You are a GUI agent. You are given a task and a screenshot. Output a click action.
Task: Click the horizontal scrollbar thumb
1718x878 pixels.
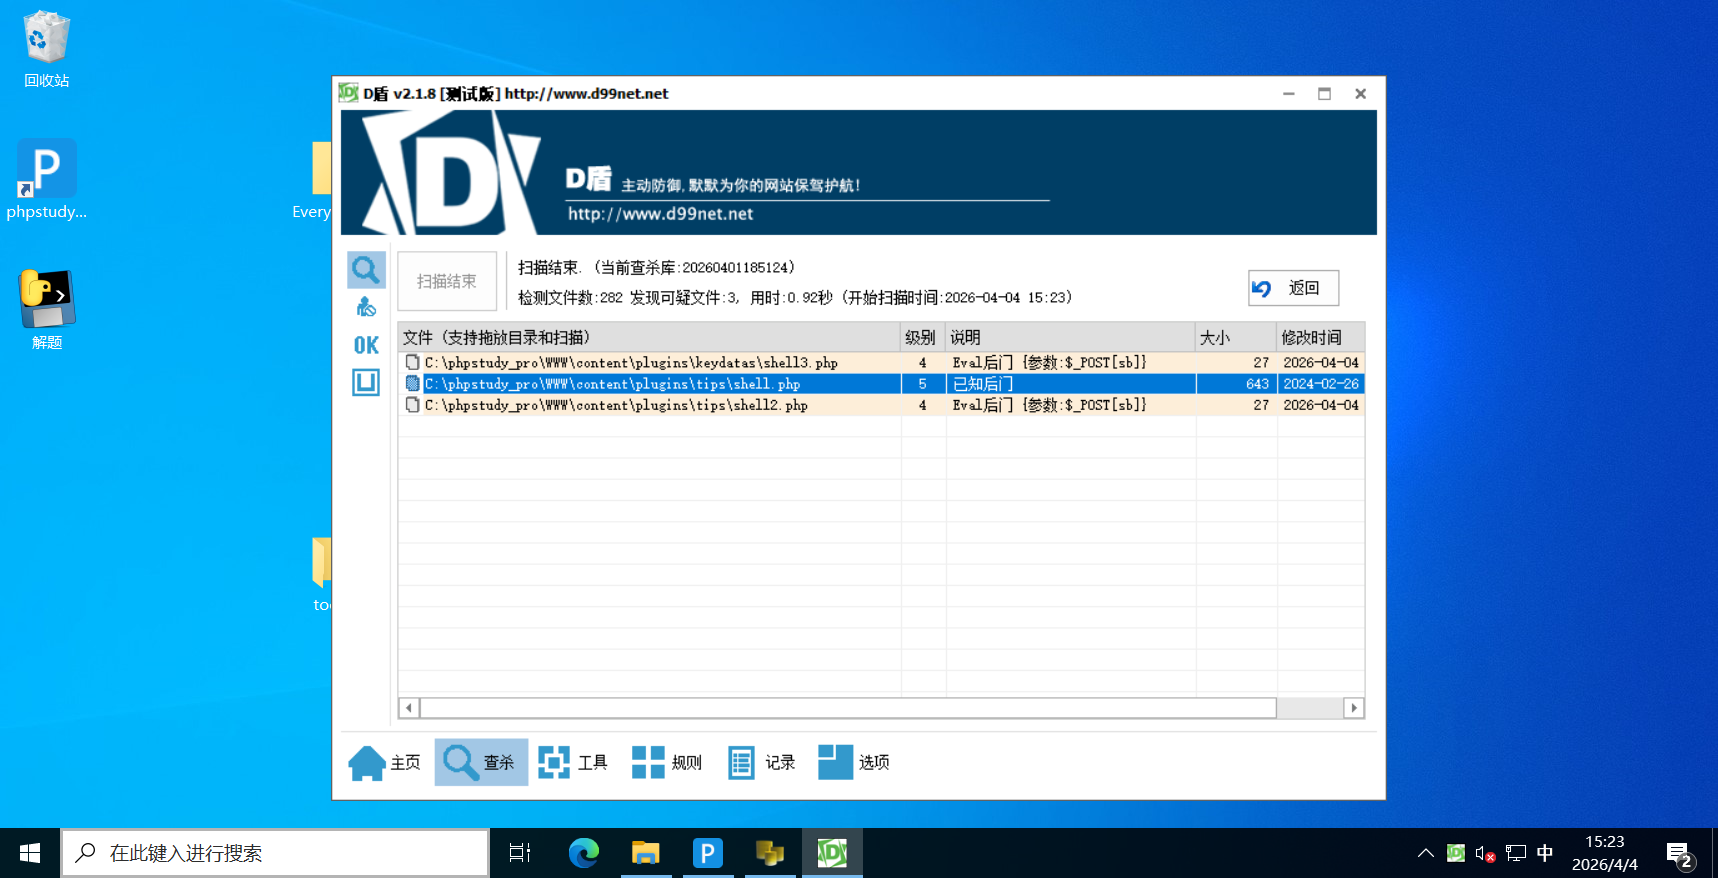coord(848,707)
